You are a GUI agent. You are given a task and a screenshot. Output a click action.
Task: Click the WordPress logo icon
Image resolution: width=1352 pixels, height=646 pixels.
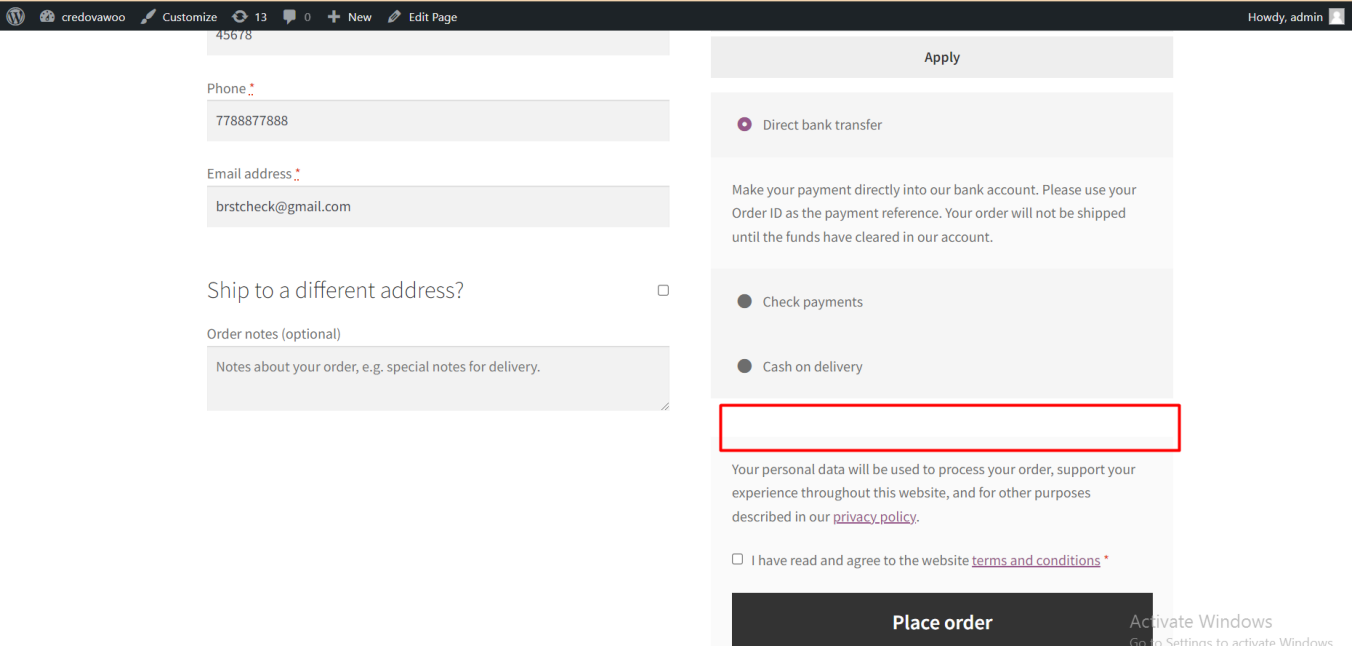pos(15,16)
